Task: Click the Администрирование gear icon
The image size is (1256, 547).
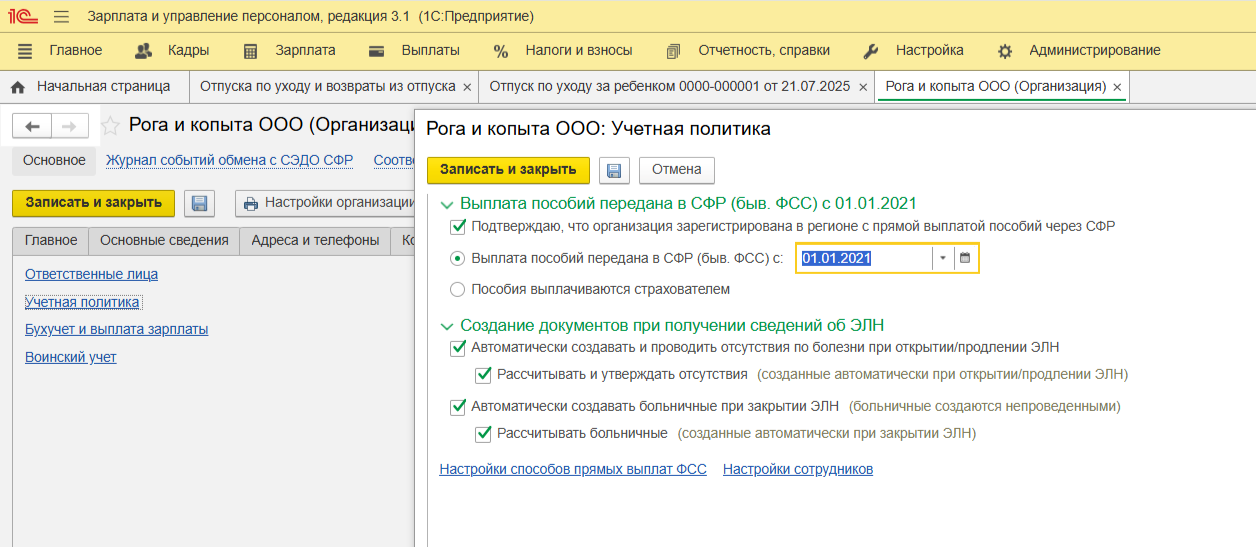Action: tap(1005, 51)
